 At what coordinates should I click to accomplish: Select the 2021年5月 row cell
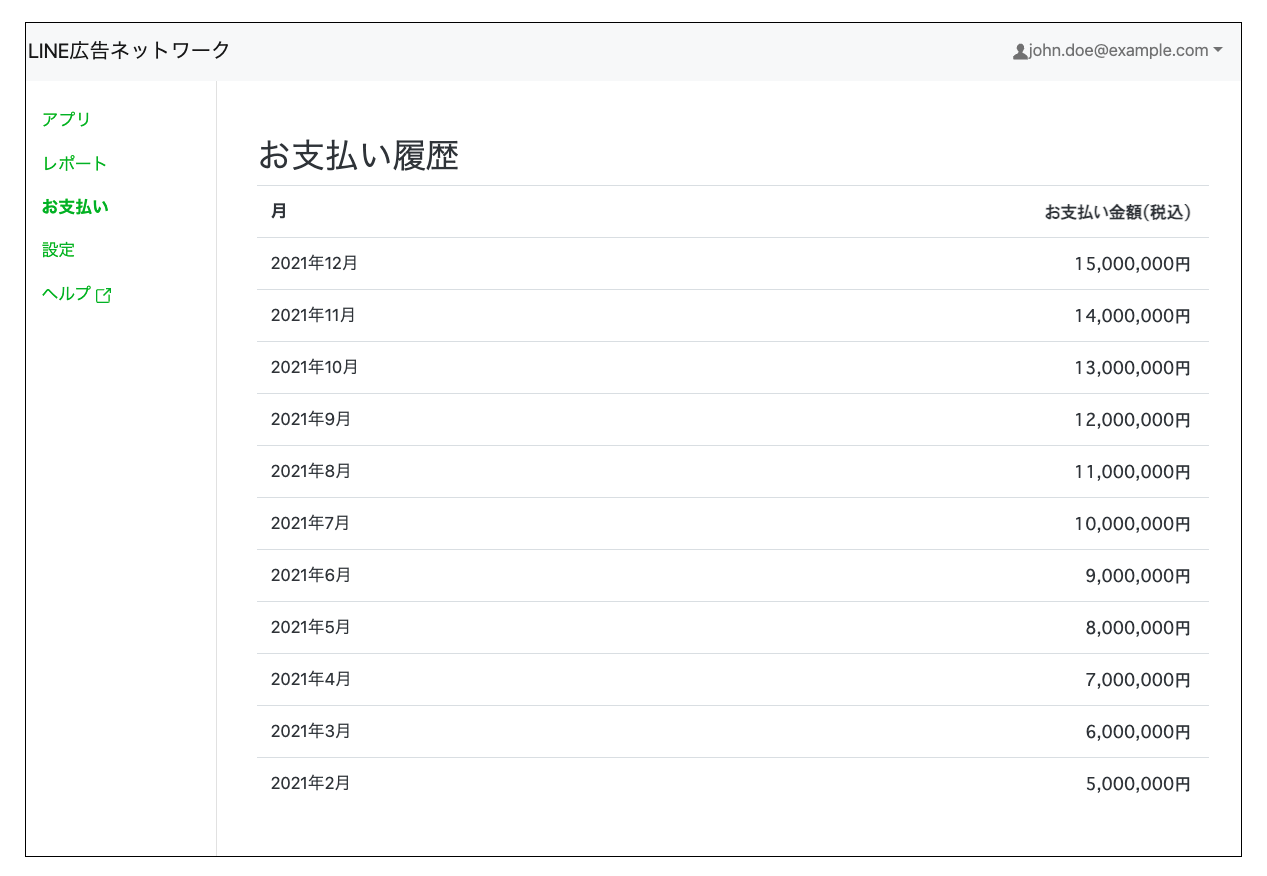pos(310,628)
